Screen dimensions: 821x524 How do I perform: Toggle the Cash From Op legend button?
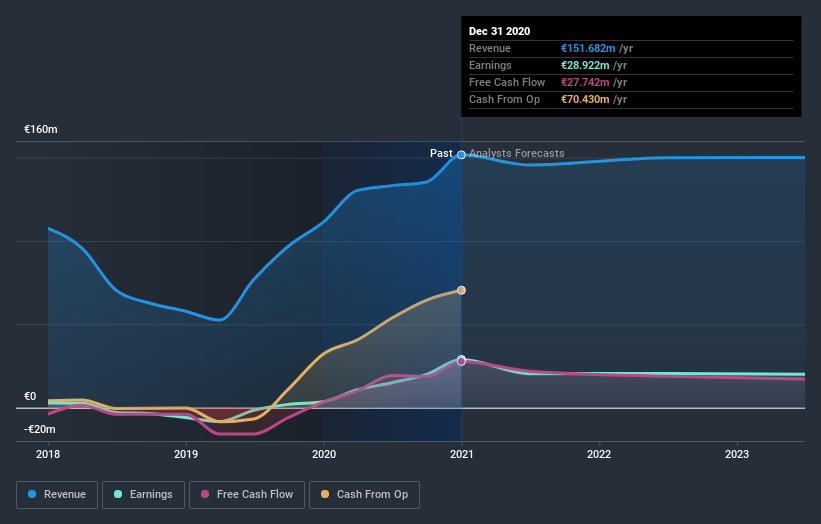click(x=364, y=495)
